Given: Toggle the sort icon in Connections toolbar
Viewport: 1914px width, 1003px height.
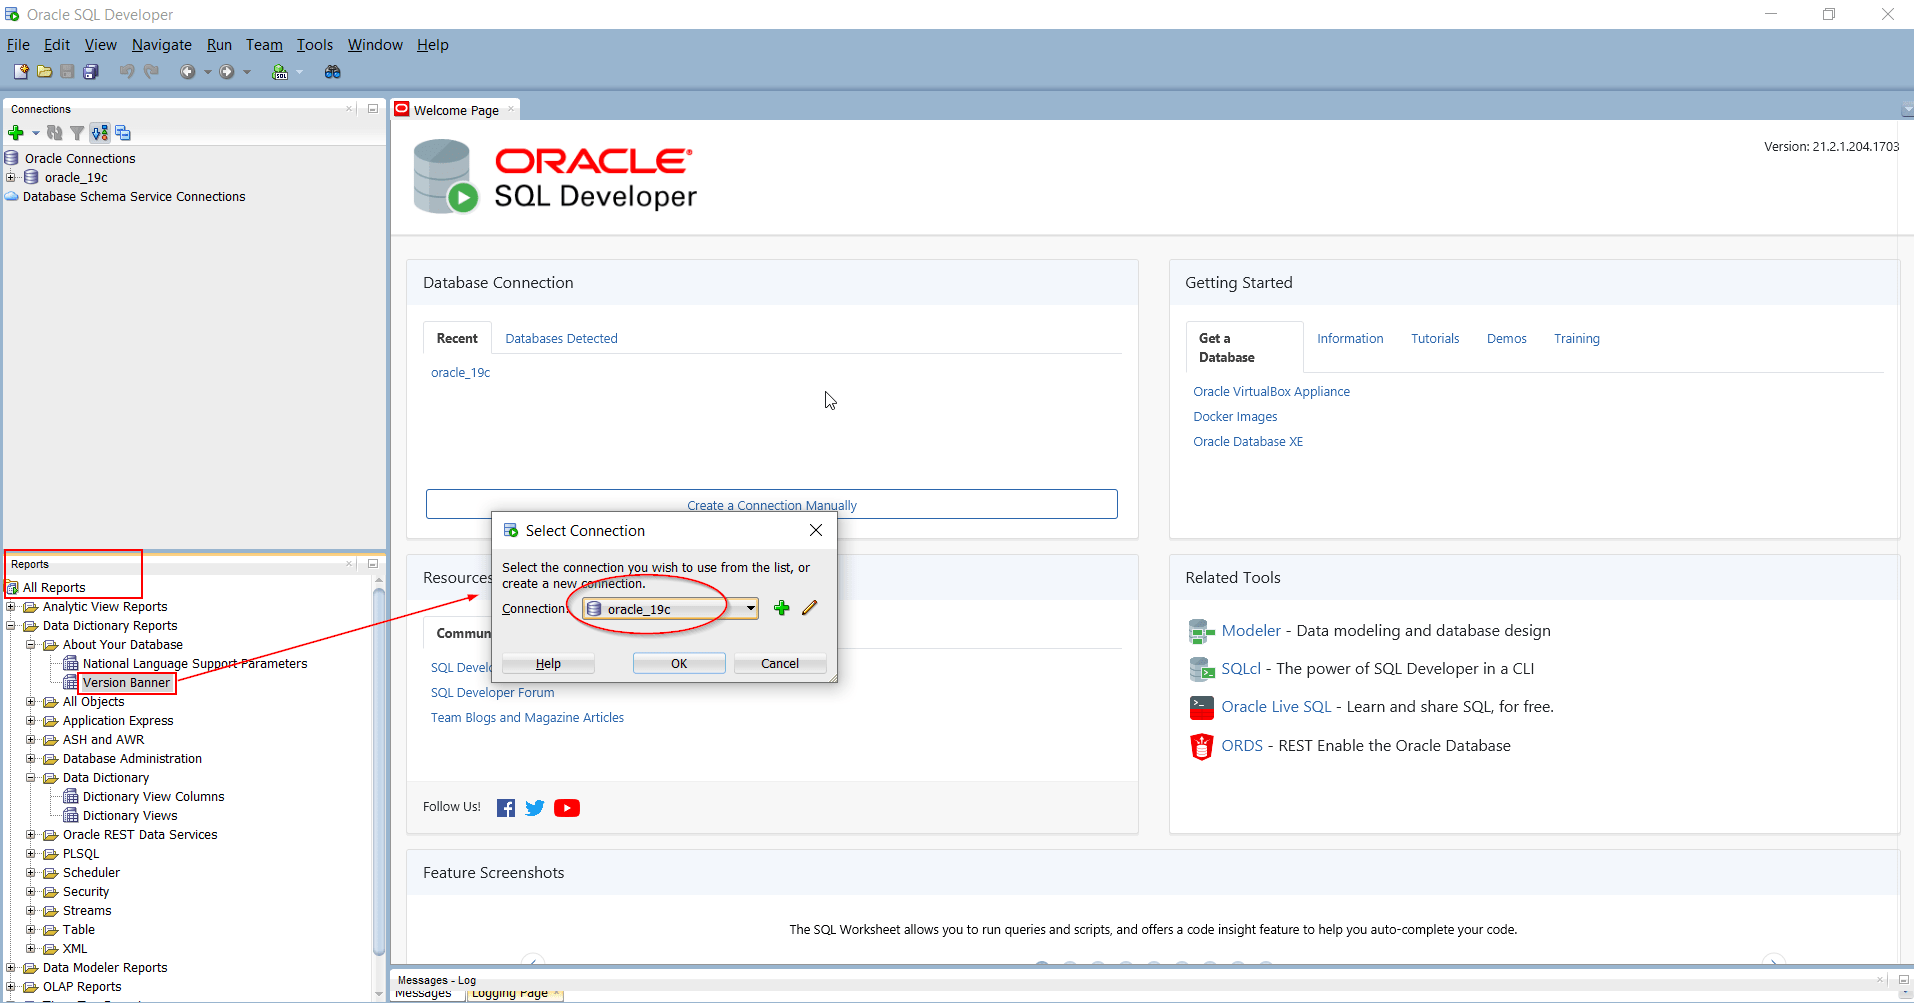Looking at the screenshot, I should pos(99,132).
